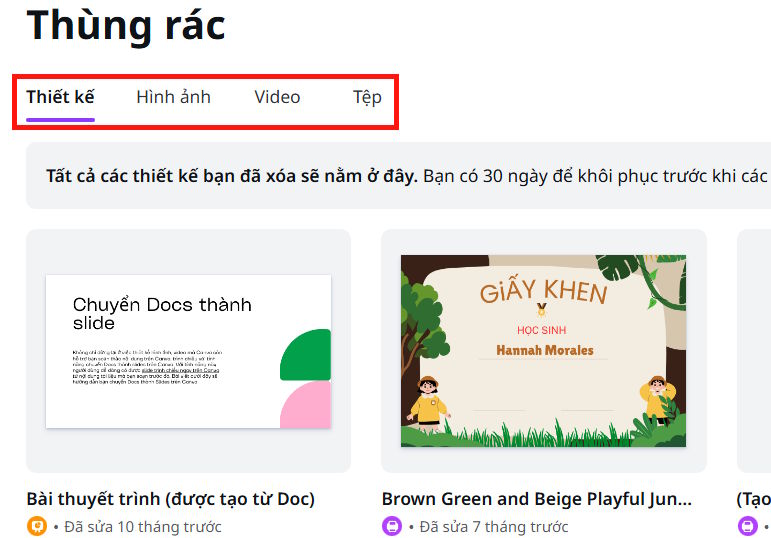Switch to the Tệp tab
Image resolution: width=771 pixels, height=538 pixels.
(x=367, y=97)
